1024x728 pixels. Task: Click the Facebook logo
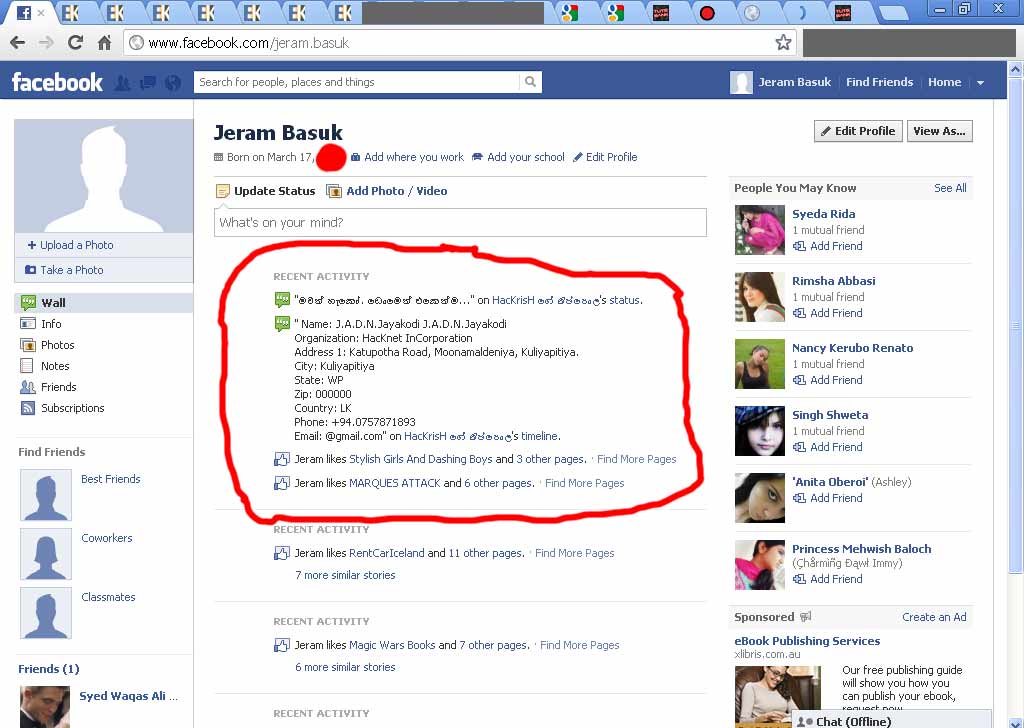tap(57, 82)
